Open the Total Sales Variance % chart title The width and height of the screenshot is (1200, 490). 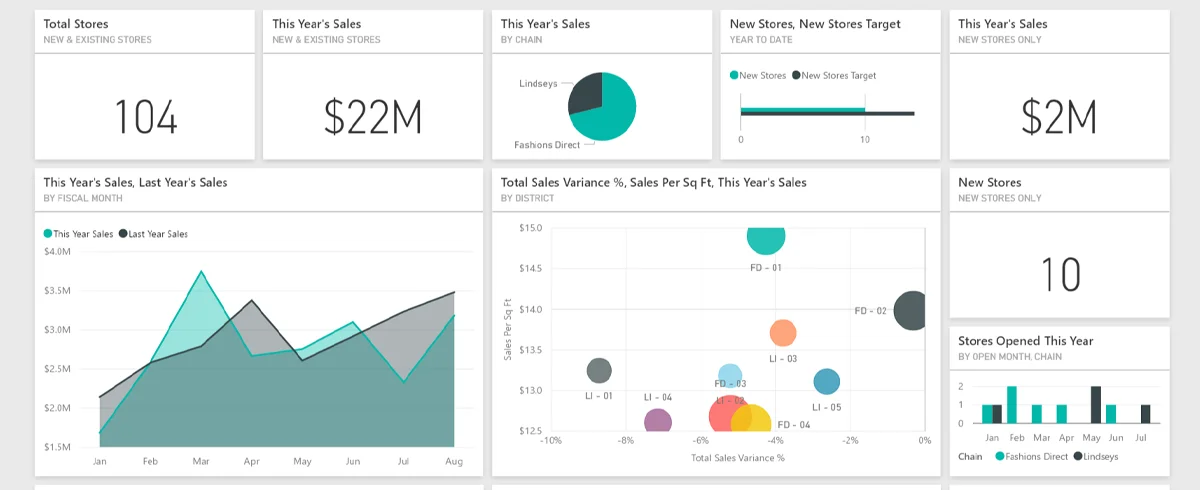654,182
